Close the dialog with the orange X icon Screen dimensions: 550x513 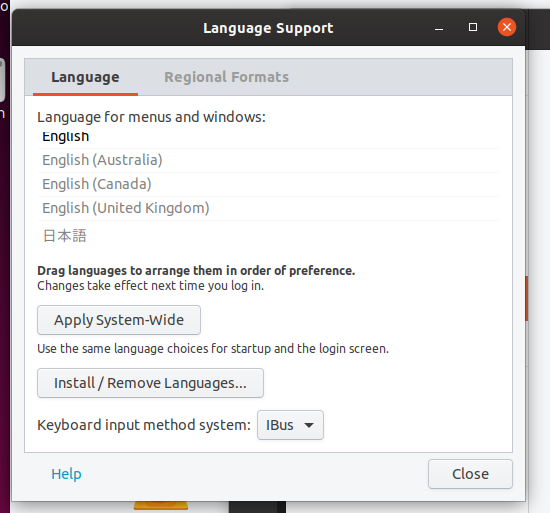coord(507,27)
